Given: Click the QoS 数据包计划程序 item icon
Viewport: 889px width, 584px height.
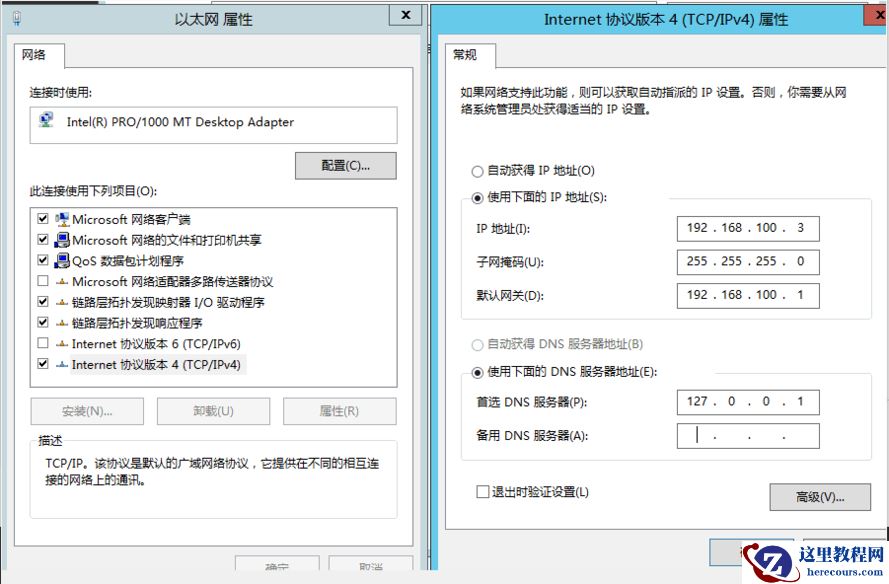Looking at the screenshot, I should coord(62,261).
